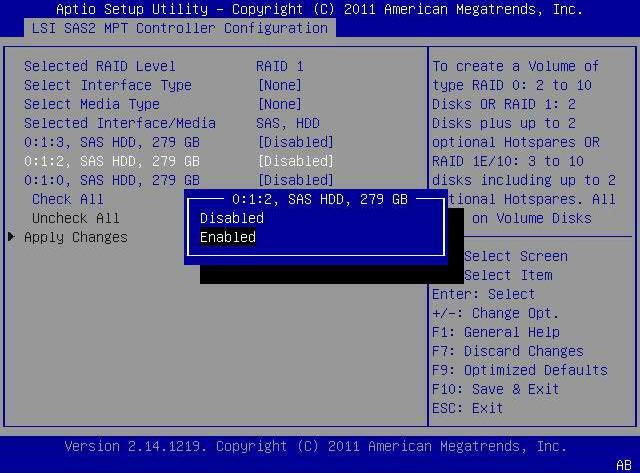Click the Select Interface Type label
The image size is (640, 473).
108,85
